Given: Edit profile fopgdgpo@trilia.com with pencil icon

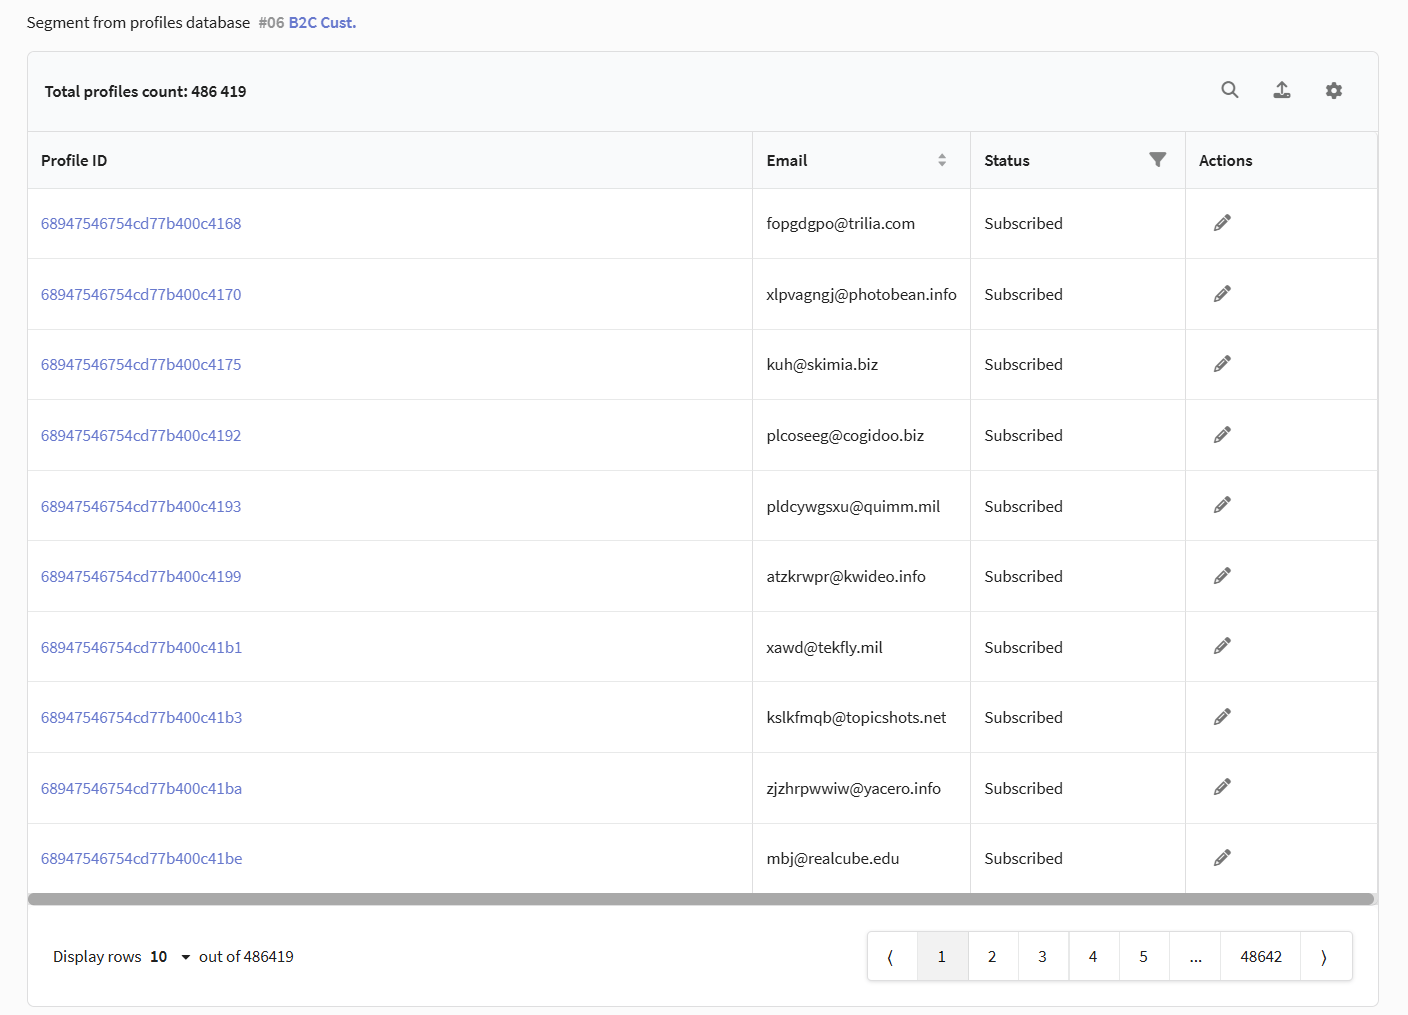Looking at the screenshot, I should coord(1222,223).
